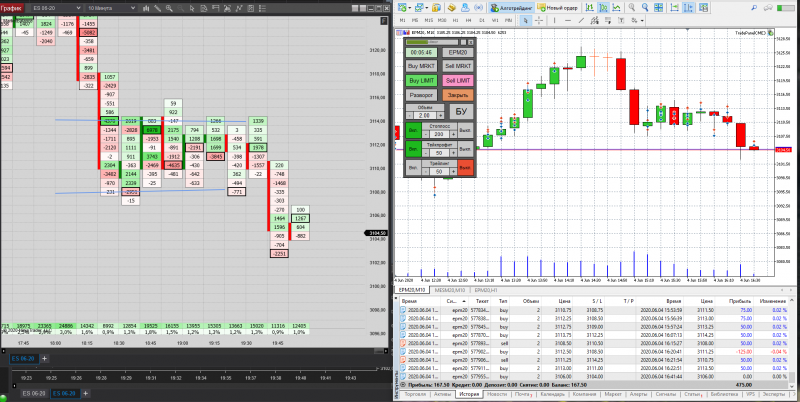Screen dimensions: 800x402
Task: Select the text label tool
Action: (621, 20)
